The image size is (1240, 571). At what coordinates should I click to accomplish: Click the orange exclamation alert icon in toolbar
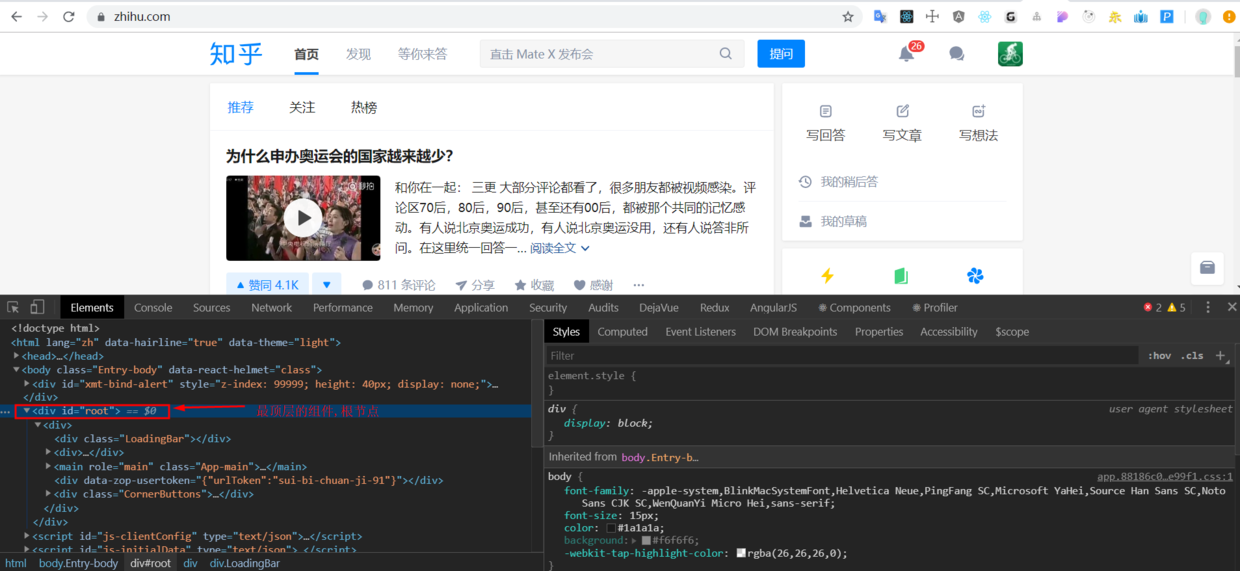click(1229, 16)
